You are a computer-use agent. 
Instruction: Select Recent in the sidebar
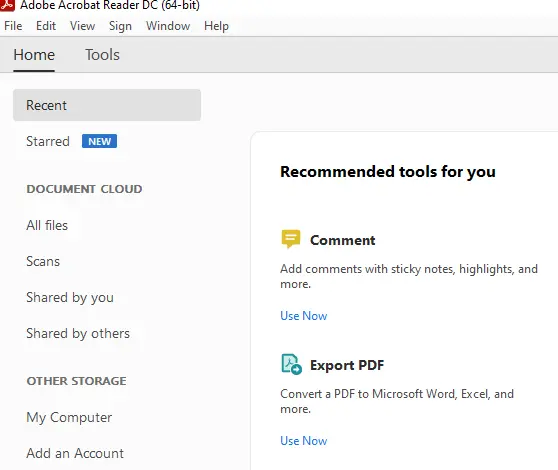click(x=107, y=105)
